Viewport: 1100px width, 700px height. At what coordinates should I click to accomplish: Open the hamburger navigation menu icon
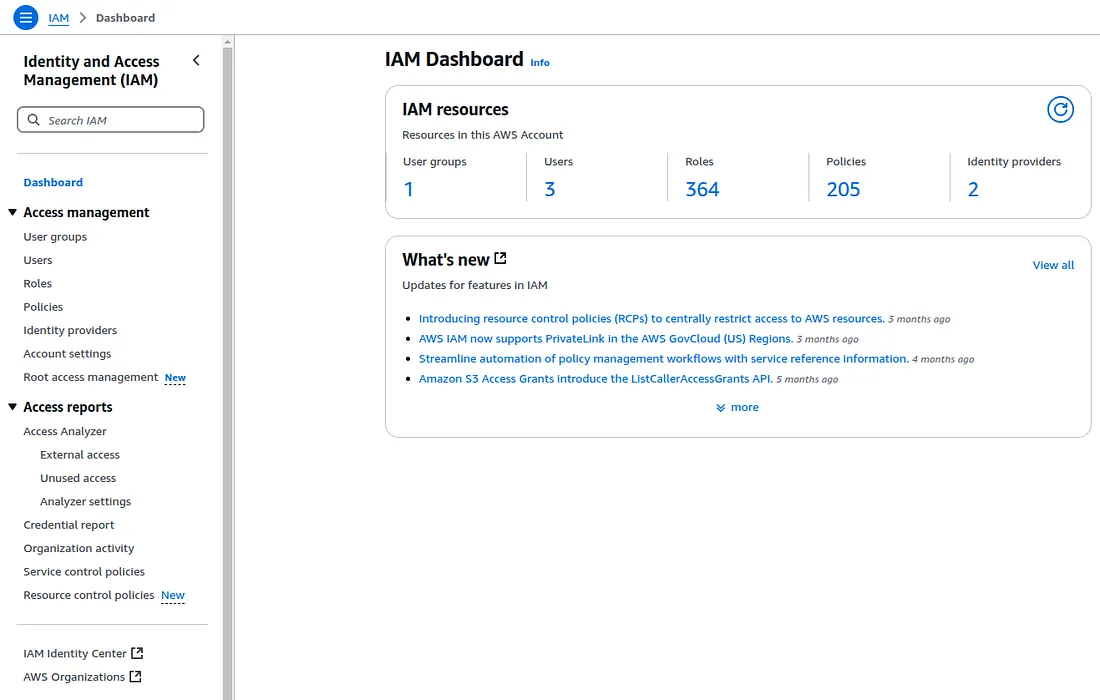point(26,18)
